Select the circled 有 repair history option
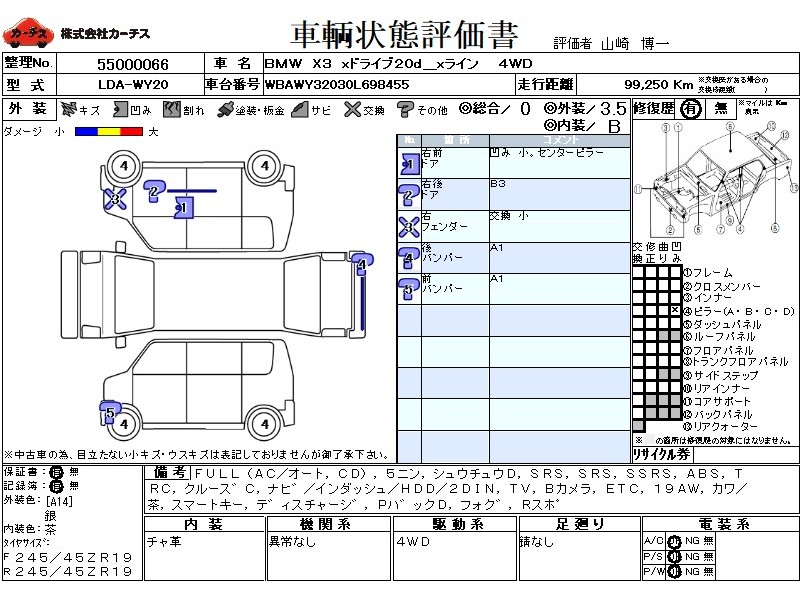 (690, 110)
